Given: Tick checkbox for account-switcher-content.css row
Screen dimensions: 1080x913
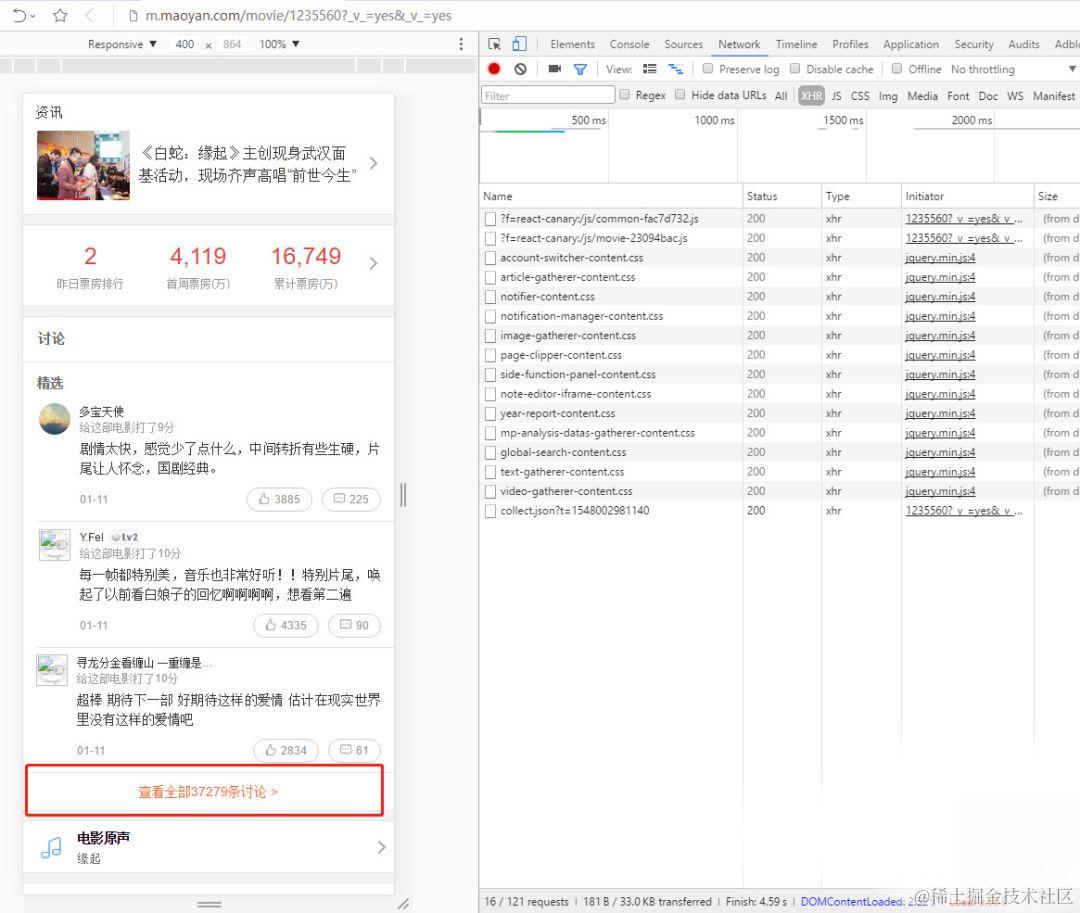Looking at the screenshot, I should (x=490, y=258).
